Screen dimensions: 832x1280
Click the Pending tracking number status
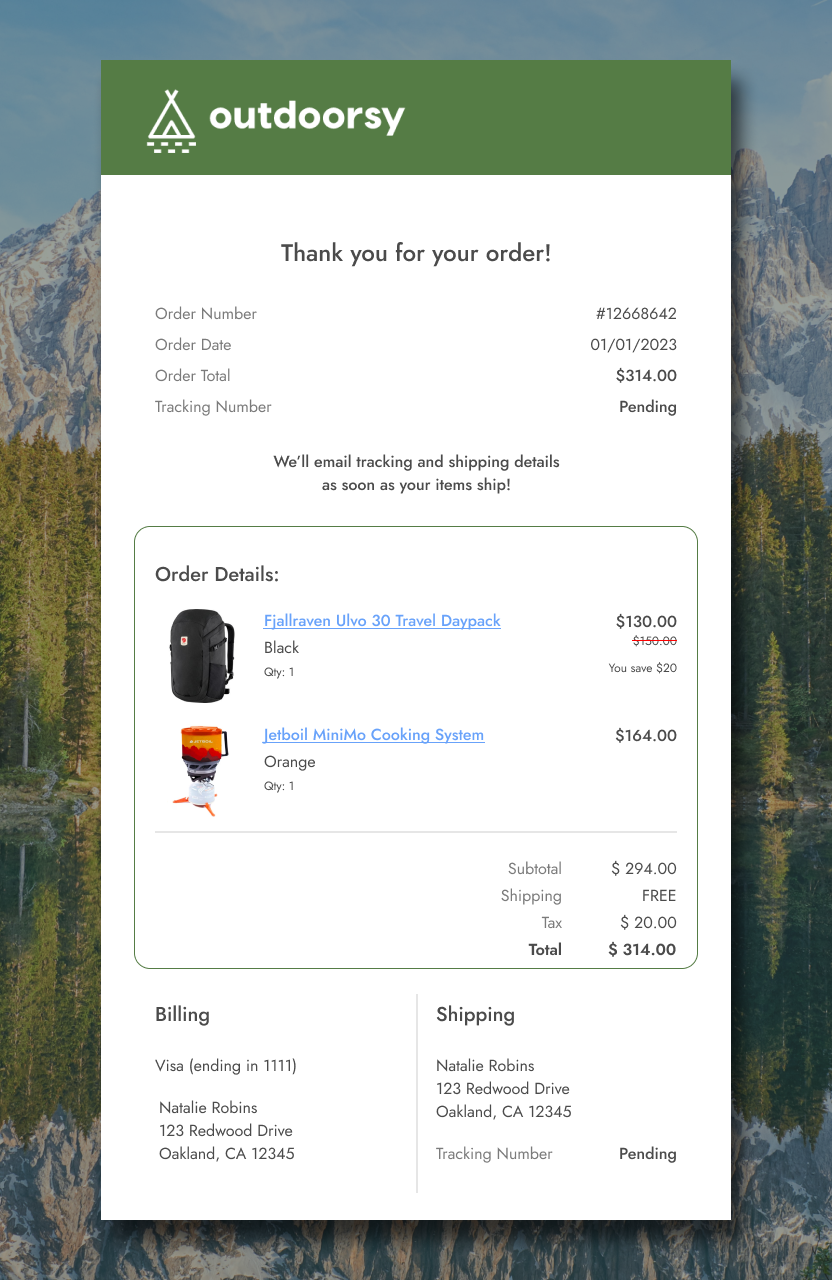tap(647, 407)
